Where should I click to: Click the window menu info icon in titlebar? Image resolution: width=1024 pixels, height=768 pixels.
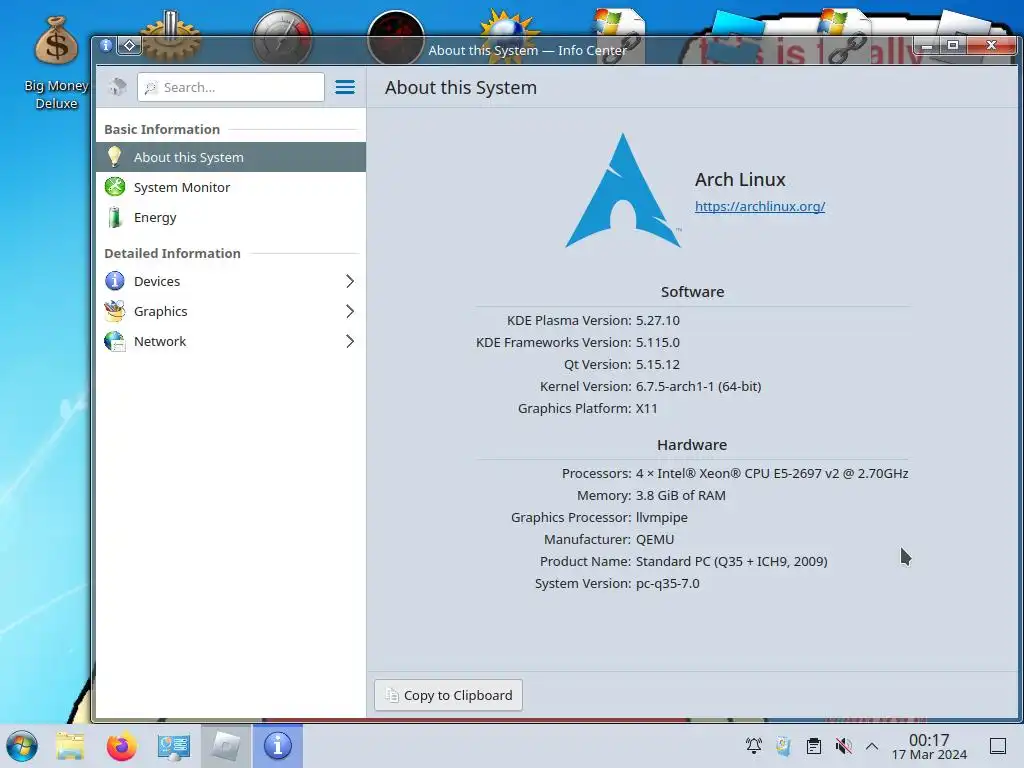pos(106,45)
